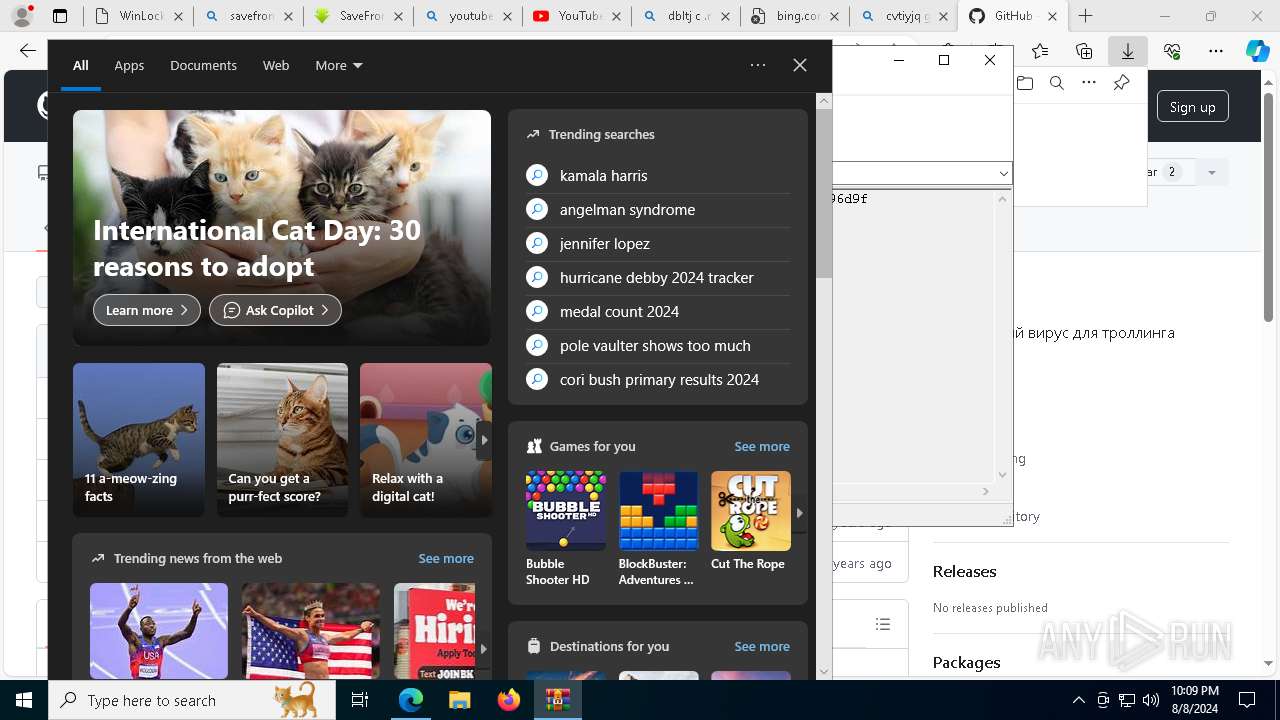
Task: Click the search panel vertical scrollbar
Action: pos(824,195)
